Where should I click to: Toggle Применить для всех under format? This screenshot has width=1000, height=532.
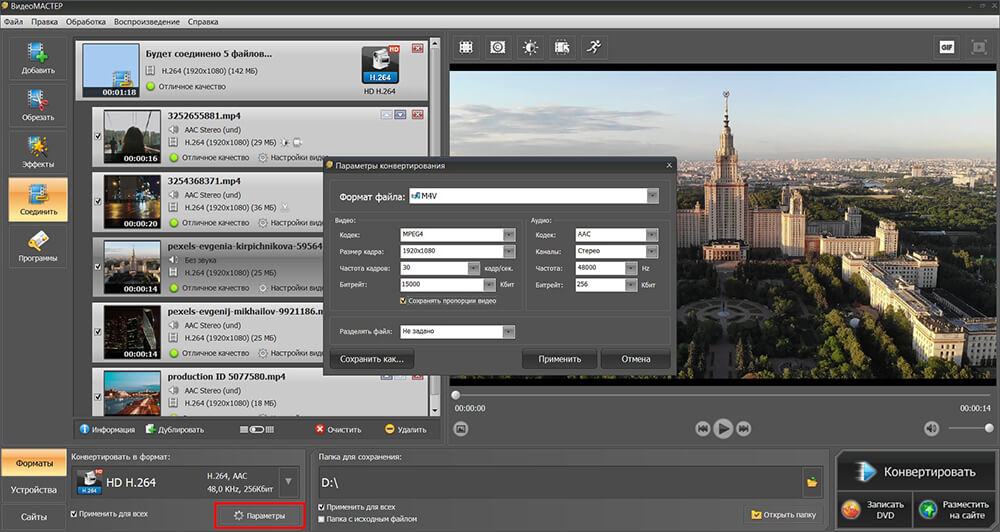click(x=74, y=514)
